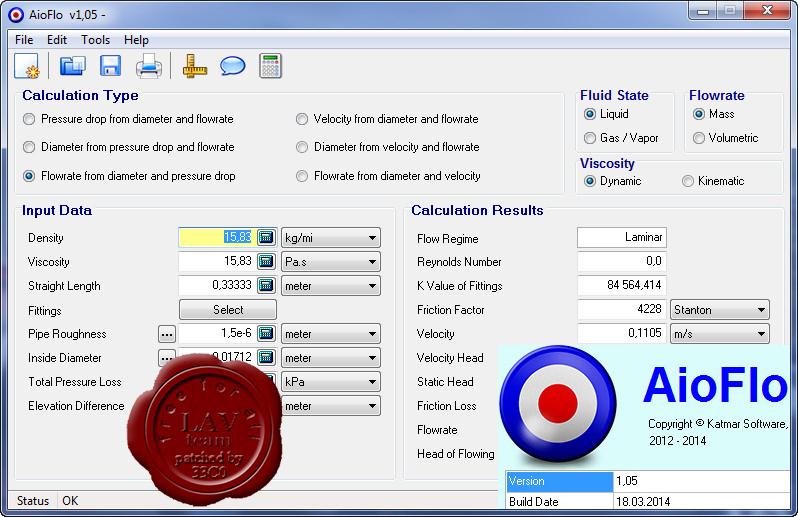
Task: Click the calculator icon beside Straight Length
Action: tap(266, 285)
